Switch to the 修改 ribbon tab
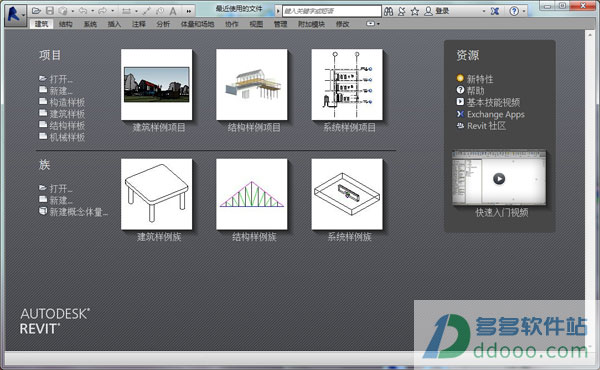Image resolution: width=600 pixels, height=370 pixels. tap(342, 24)
